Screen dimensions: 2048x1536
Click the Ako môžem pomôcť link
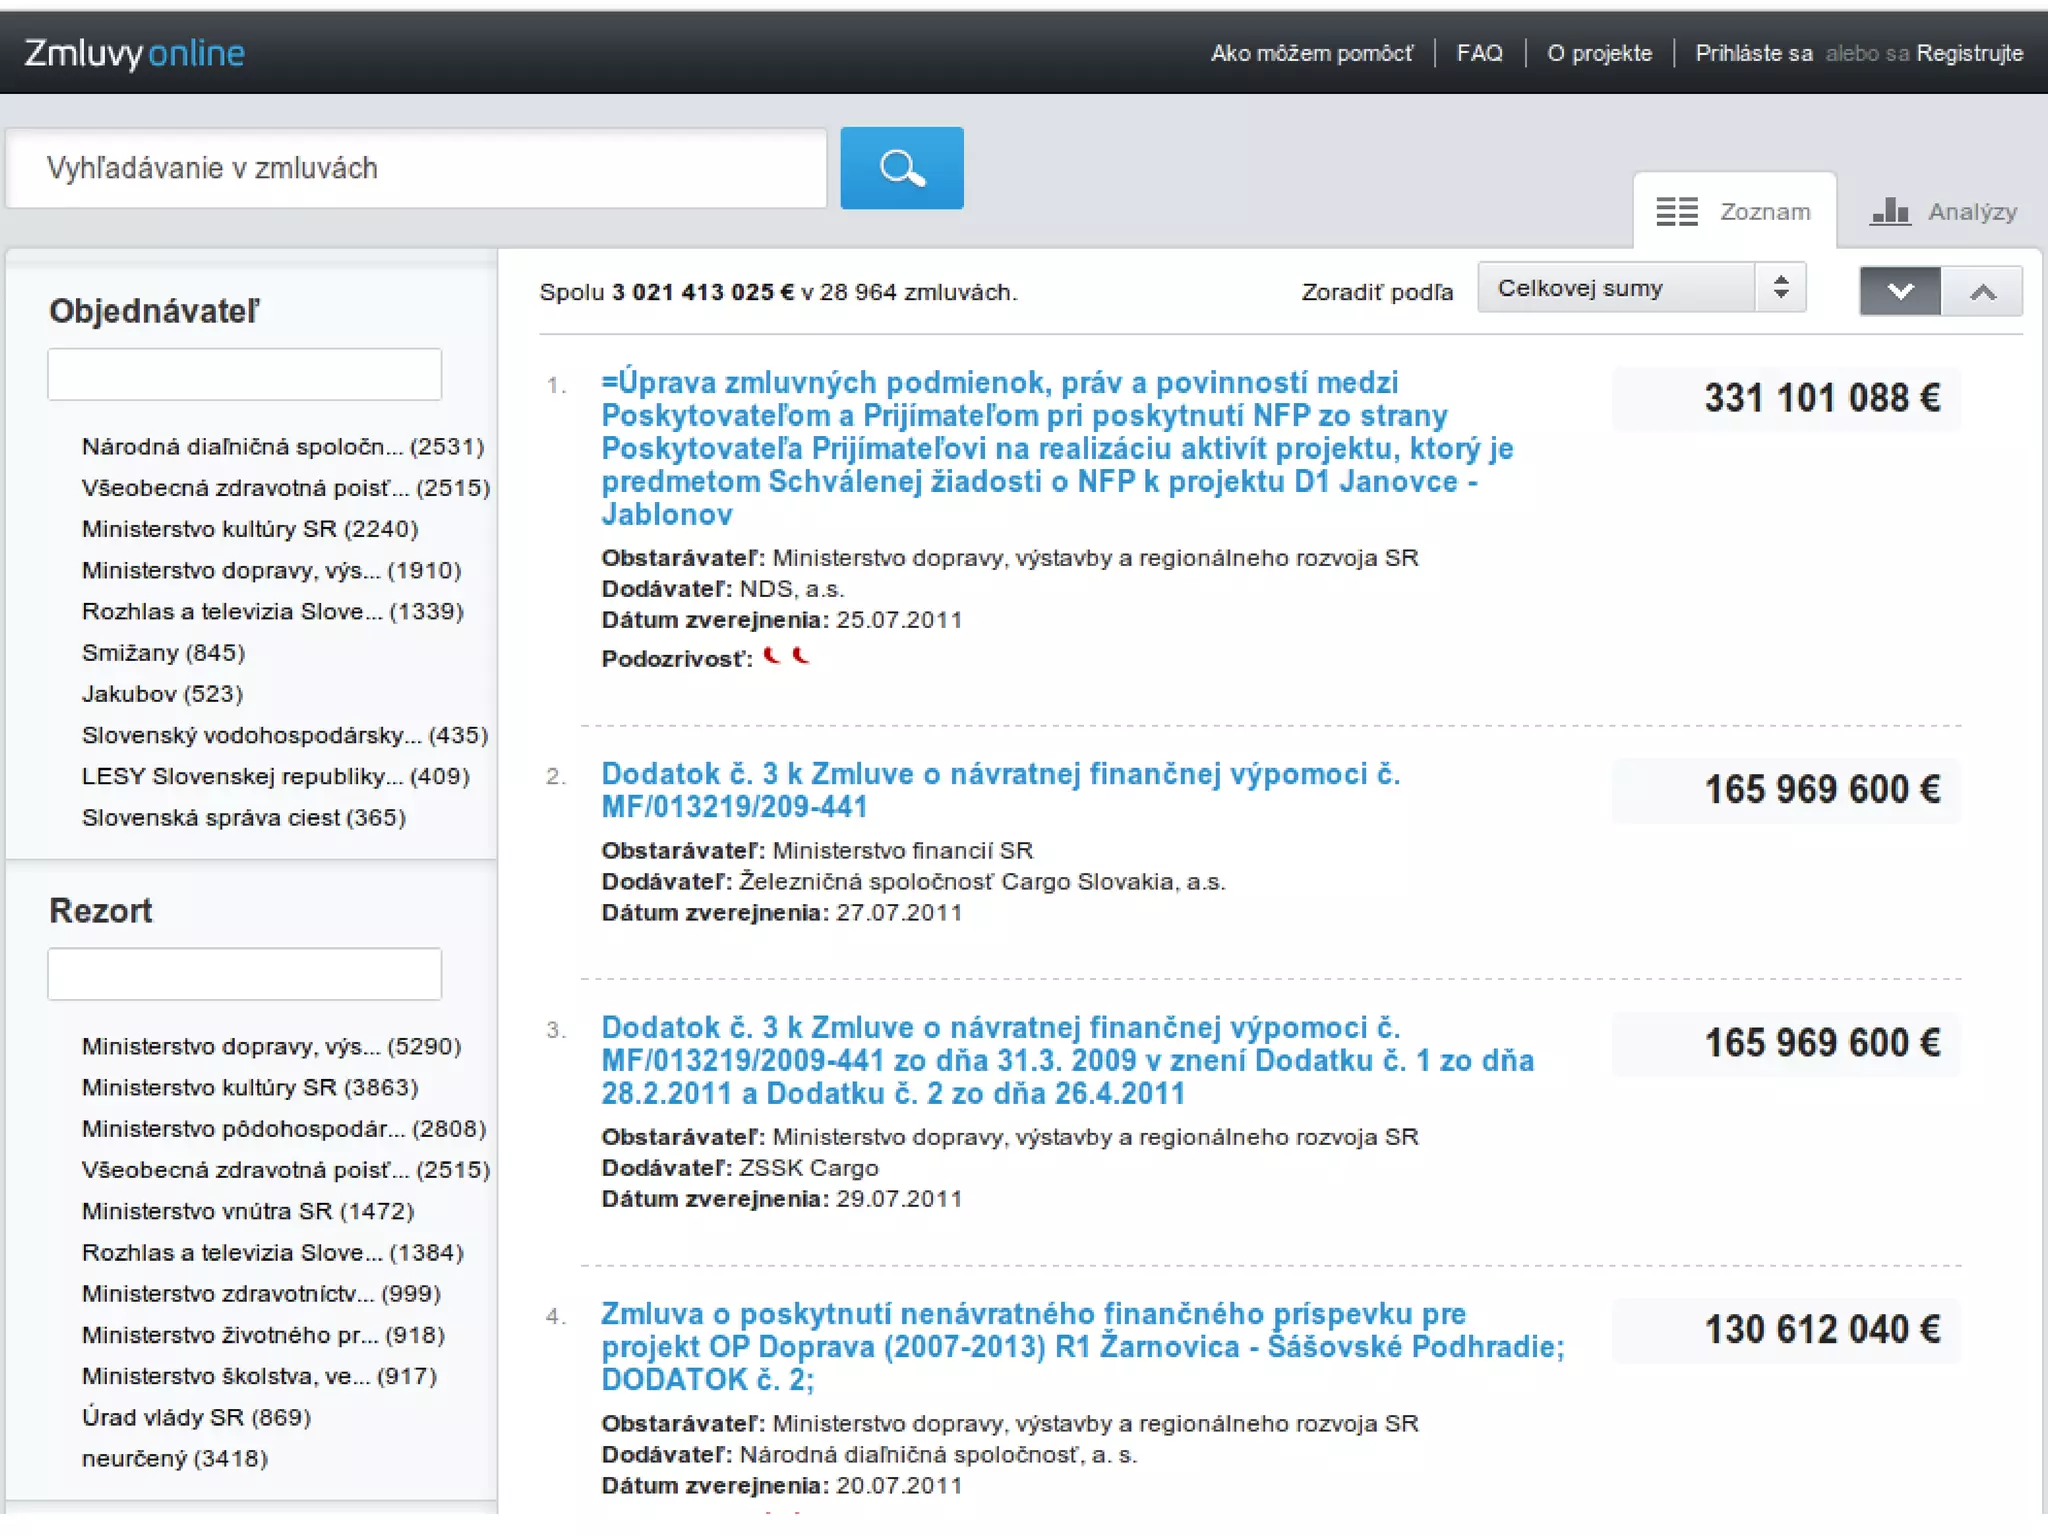point(1312,53)
